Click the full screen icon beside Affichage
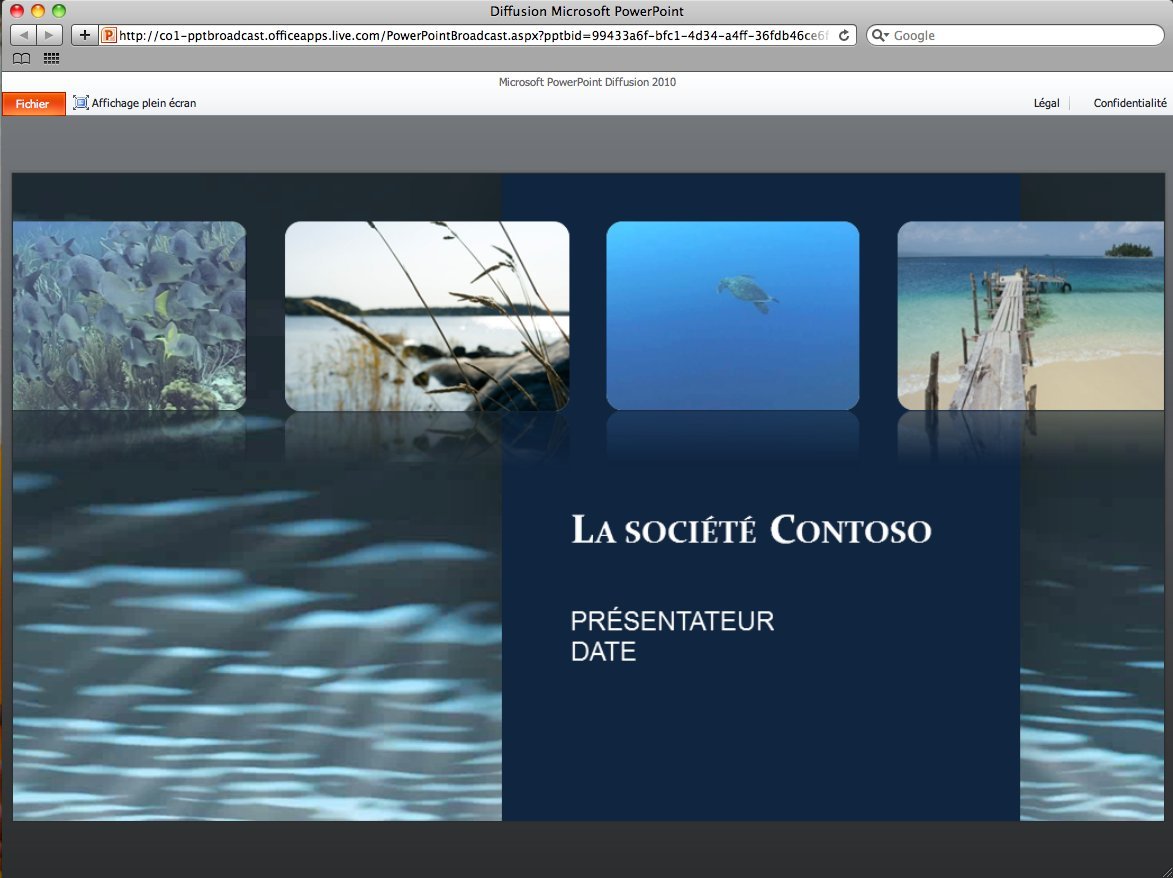The height and width of the screenshot is (878, 1173). [x=80, y=103]
